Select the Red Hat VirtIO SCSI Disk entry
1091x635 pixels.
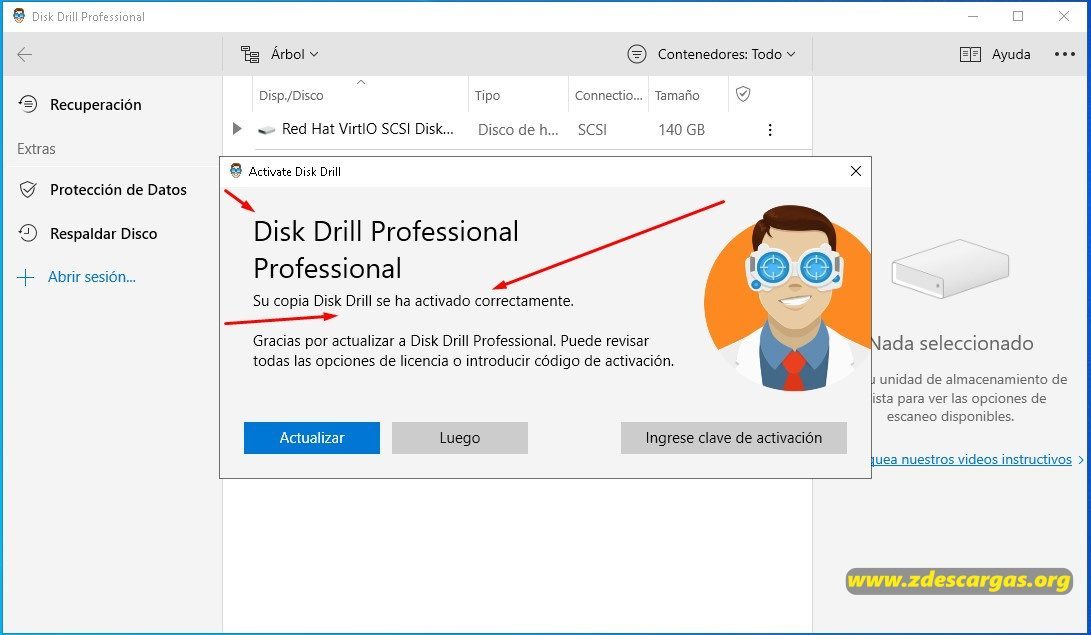coord(367,129)
